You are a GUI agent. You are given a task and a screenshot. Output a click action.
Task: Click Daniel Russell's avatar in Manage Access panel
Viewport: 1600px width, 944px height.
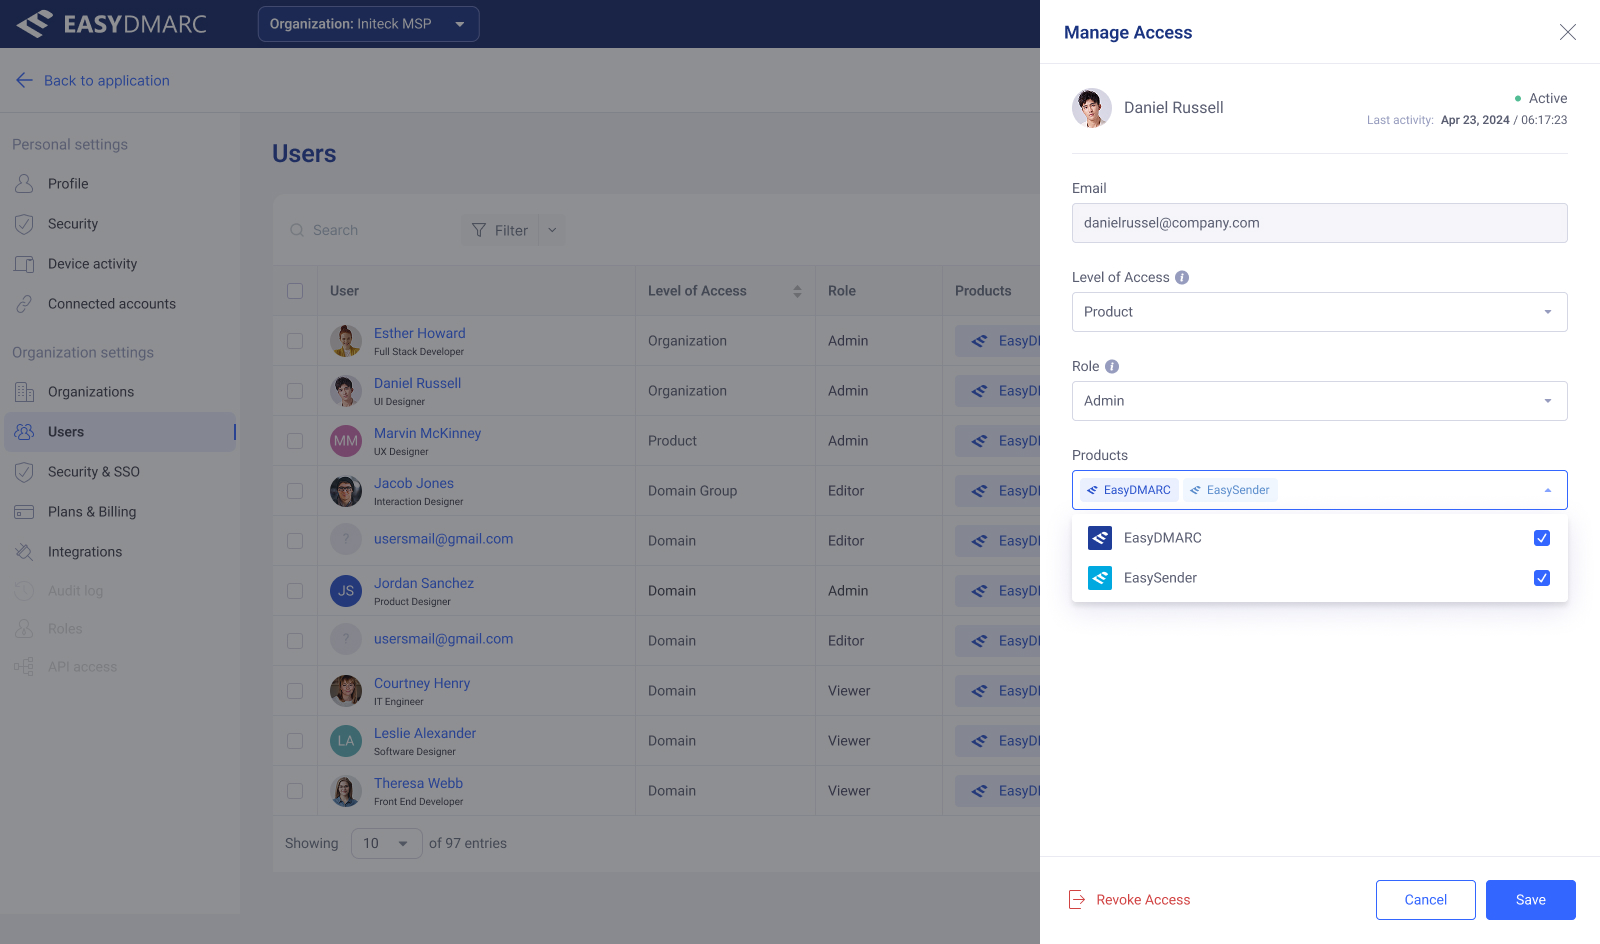tap(1092, 108)
